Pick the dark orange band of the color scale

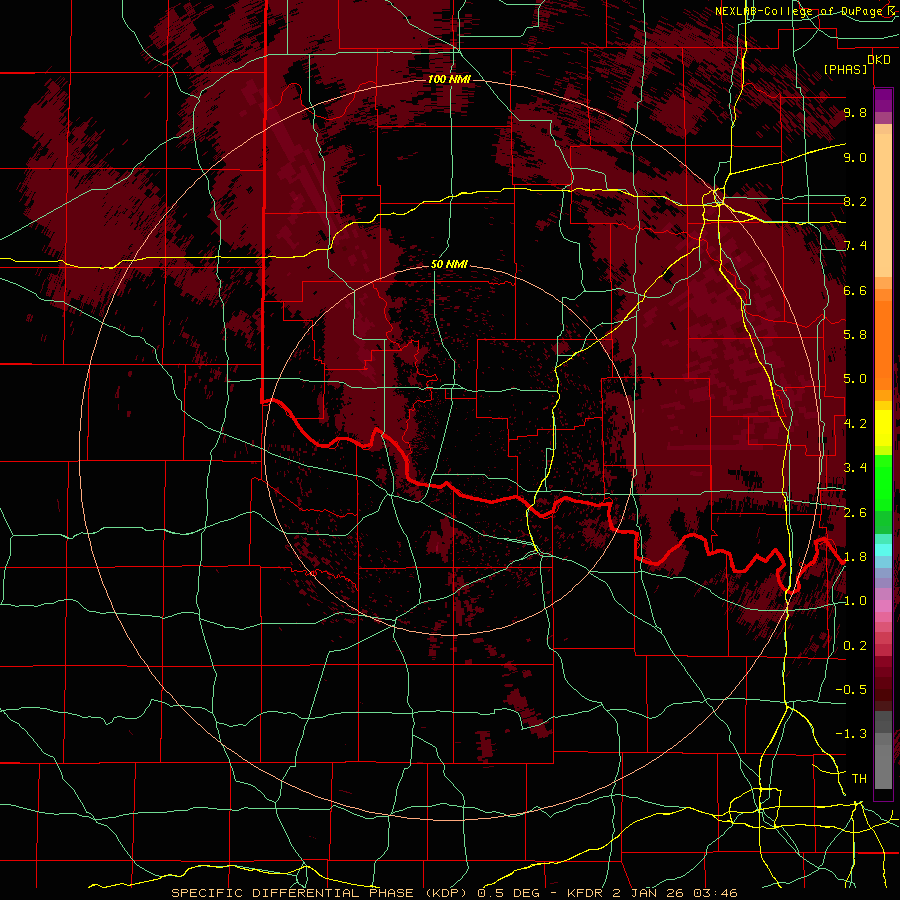pyautogui.click(x=883, y=344)
